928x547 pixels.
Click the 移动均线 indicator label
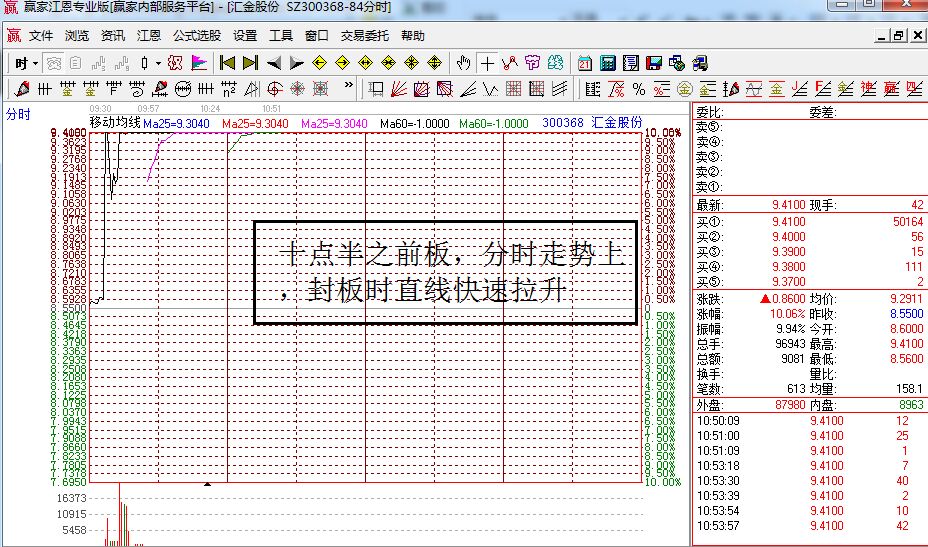tap(115, 123)
